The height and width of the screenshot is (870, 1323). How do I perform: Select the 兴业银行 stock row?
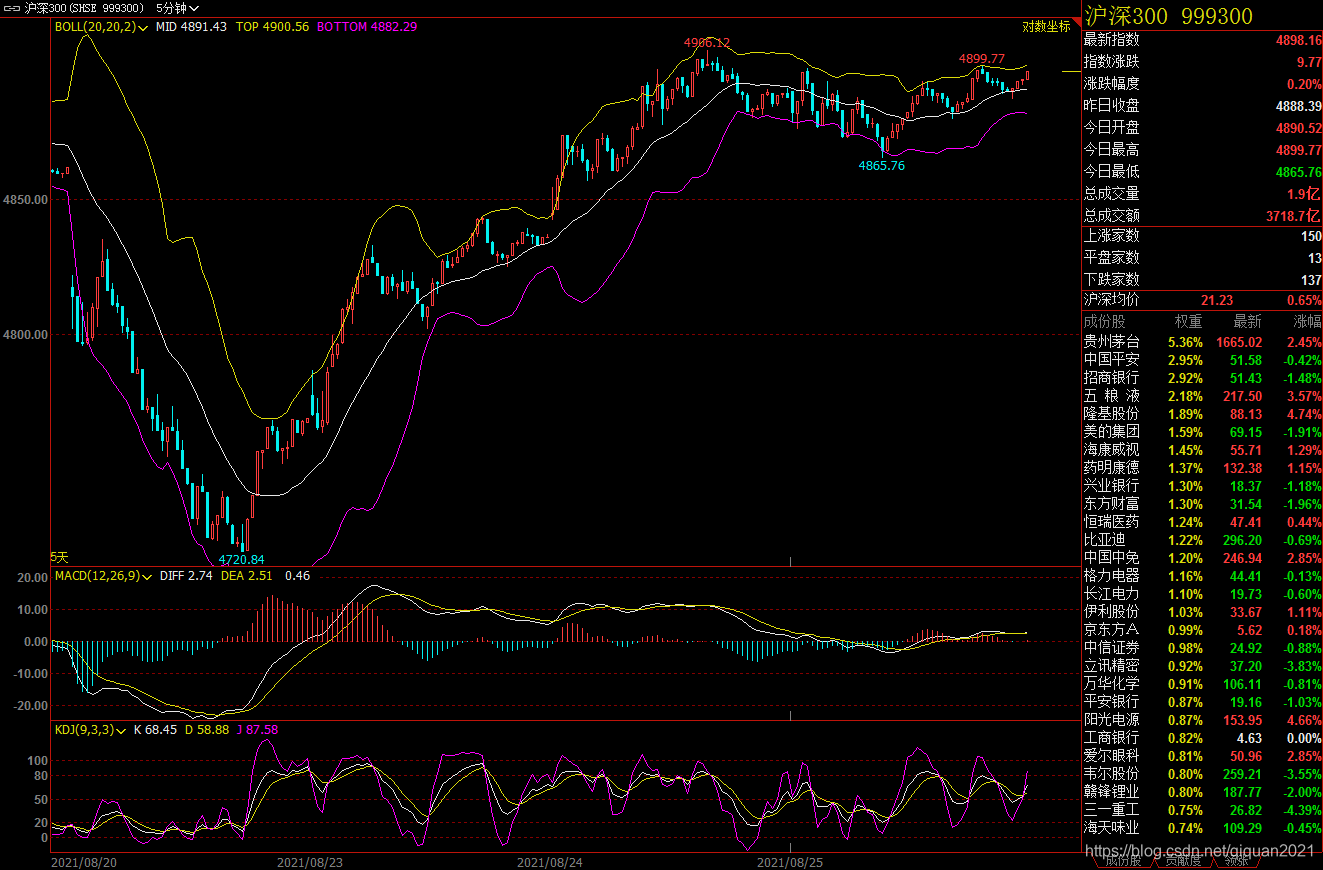coord(1203,486)
